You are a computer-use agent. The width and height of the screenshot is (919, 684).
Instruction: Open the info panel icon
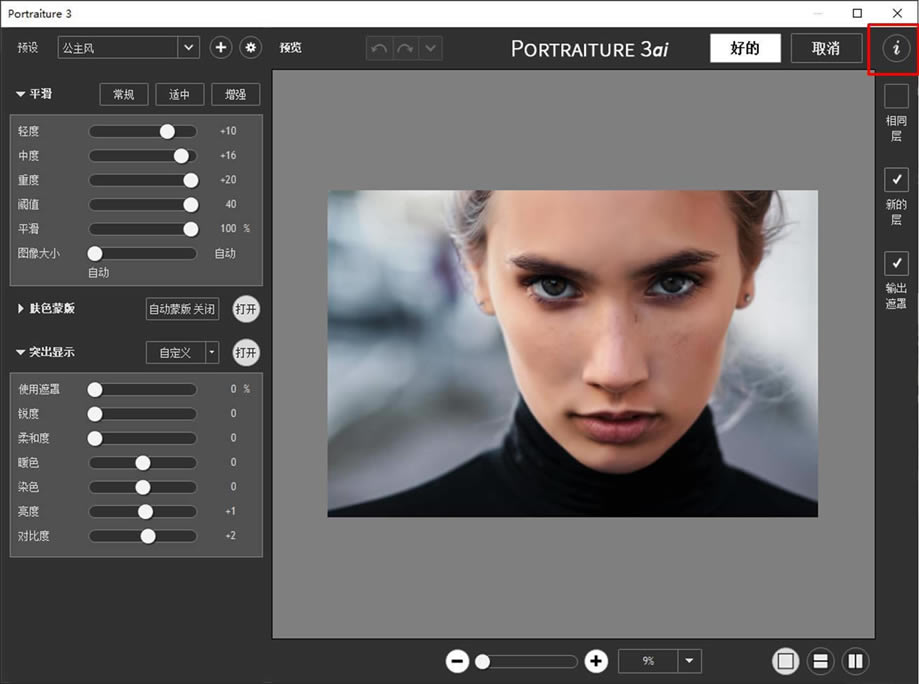pyautogui.click(x=896, y=48)
